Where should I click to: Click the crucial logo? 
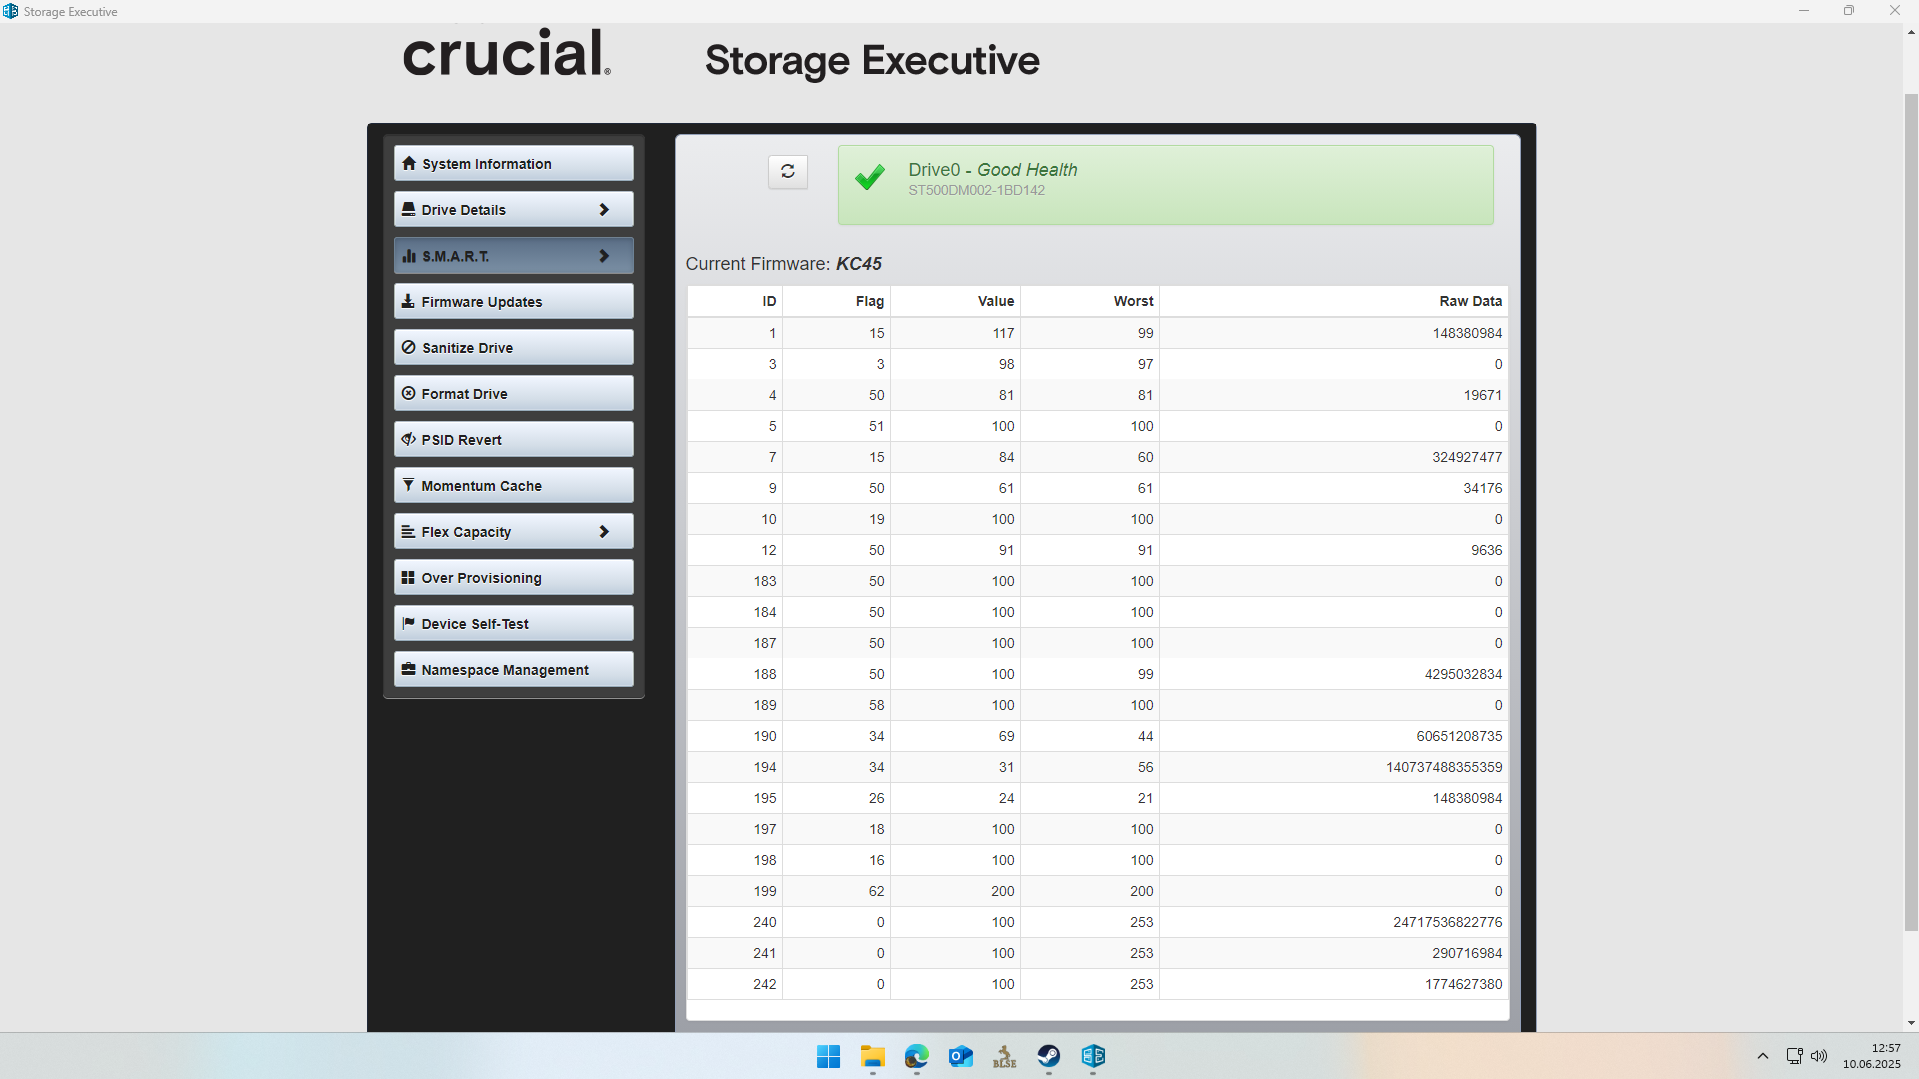[506, 54]
